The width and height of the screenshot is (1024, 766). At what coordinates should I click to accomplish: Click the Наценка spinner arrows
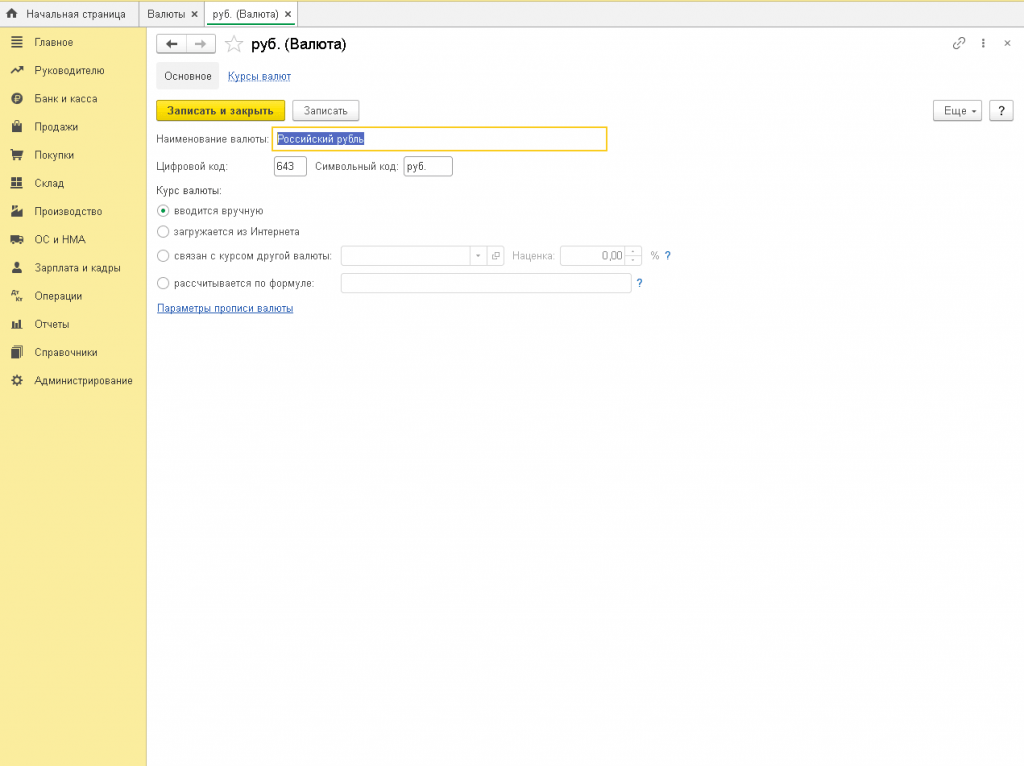click(x=633, y=256)
